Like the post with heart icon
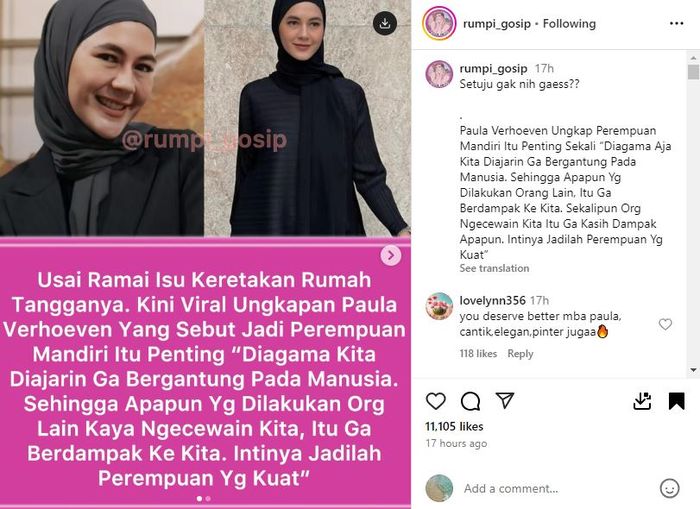 point(436,401)
